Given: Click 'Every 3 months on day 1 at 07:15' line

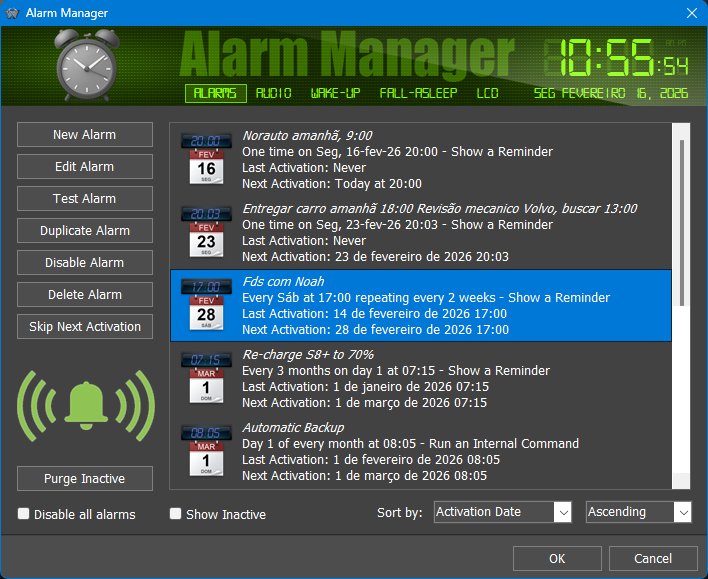Looking at the screenshot, I should [x=396, y=371].
